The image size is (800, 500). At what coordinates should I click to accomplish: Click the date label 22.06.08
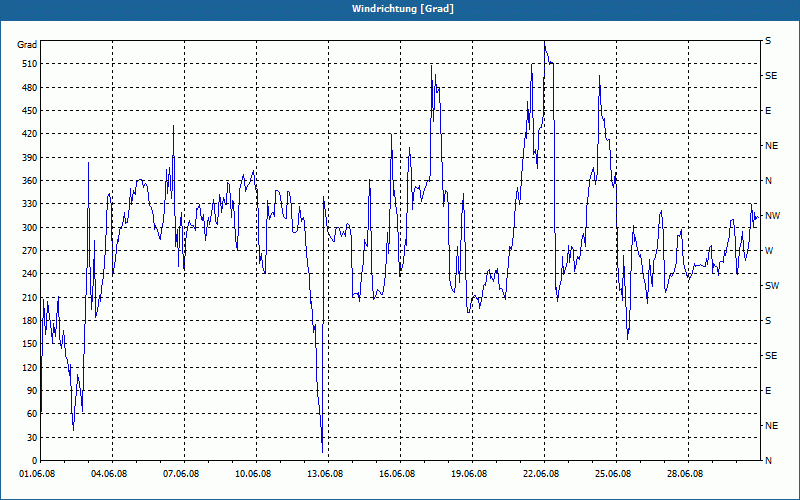(541, 474)
